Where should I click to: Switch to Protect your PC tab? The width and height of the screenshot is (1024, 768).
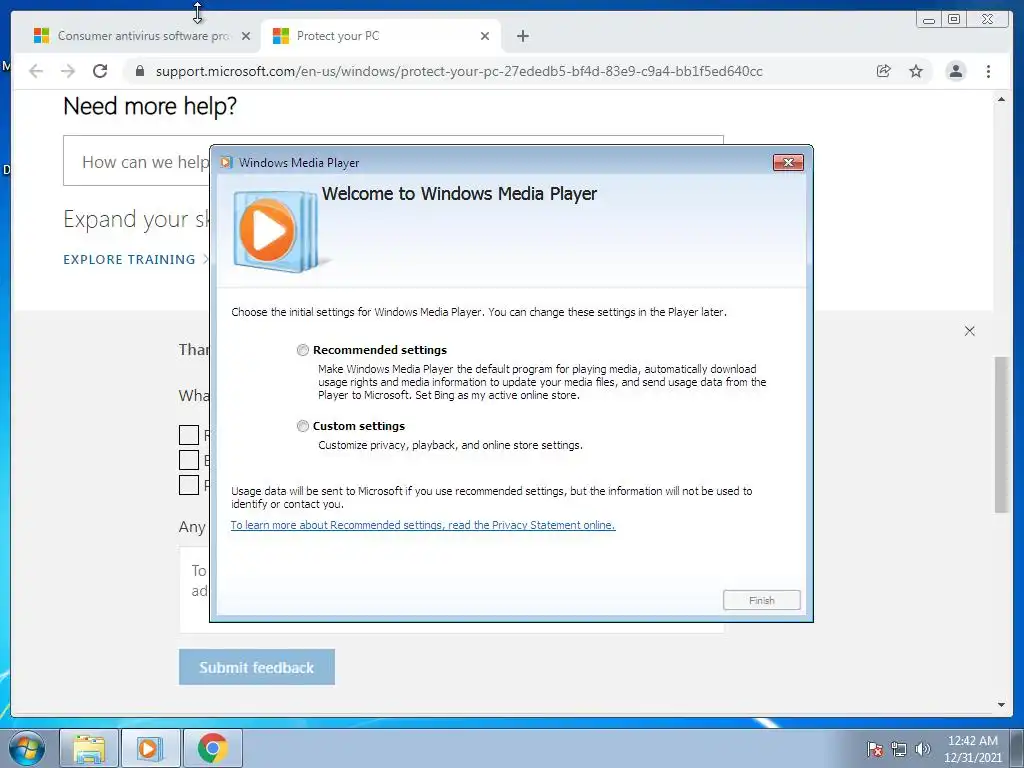pos(380,36)
